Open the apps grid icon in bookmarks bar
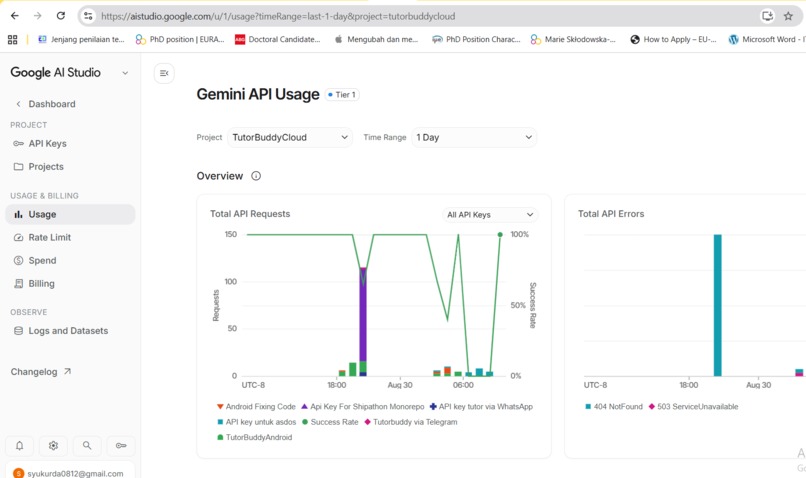The width and height of the screenshot is (806, 478). 12,40
